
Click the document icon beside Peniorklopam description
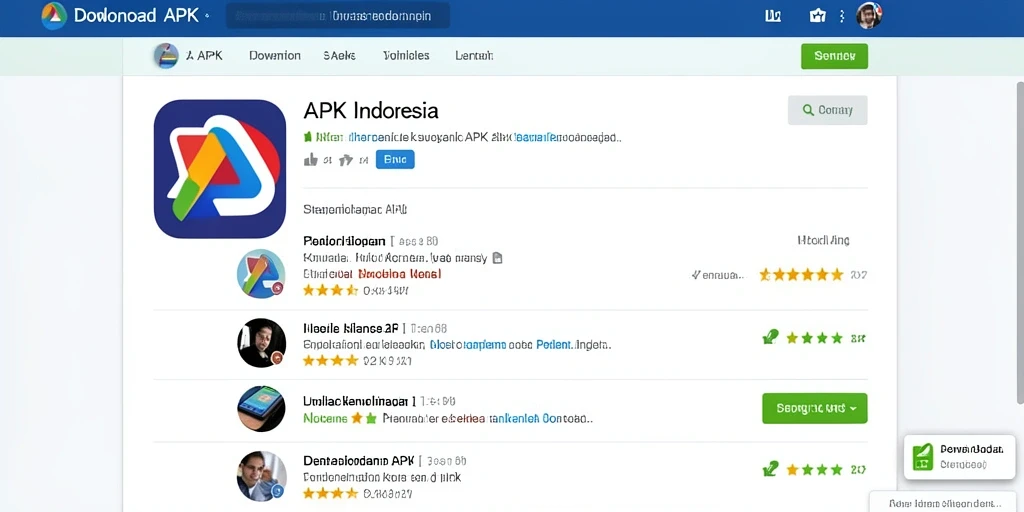click(498, 258)
